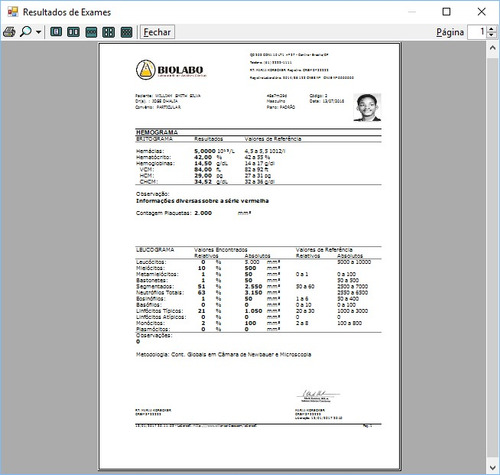Select six-pages view layout icon

[x=126, y=32]
